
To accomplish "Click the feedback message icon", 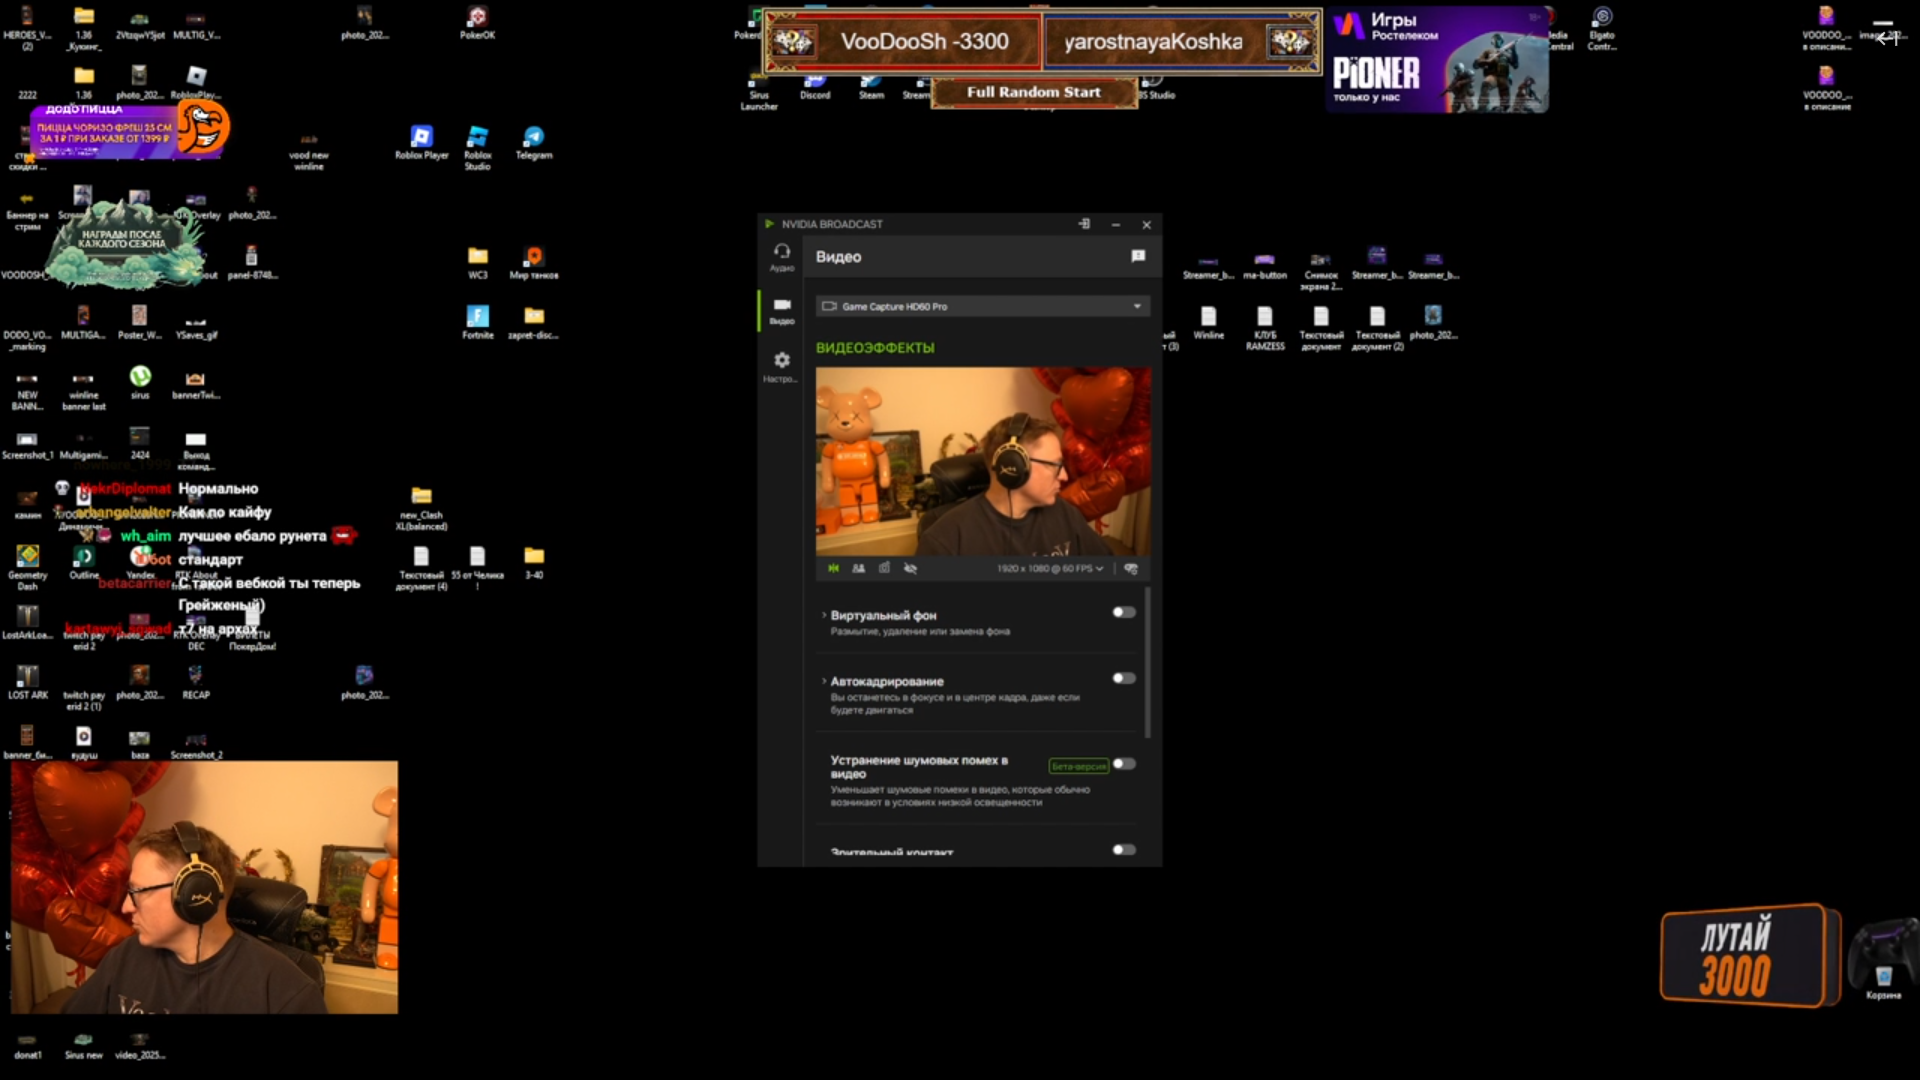I will [1137, 257].
